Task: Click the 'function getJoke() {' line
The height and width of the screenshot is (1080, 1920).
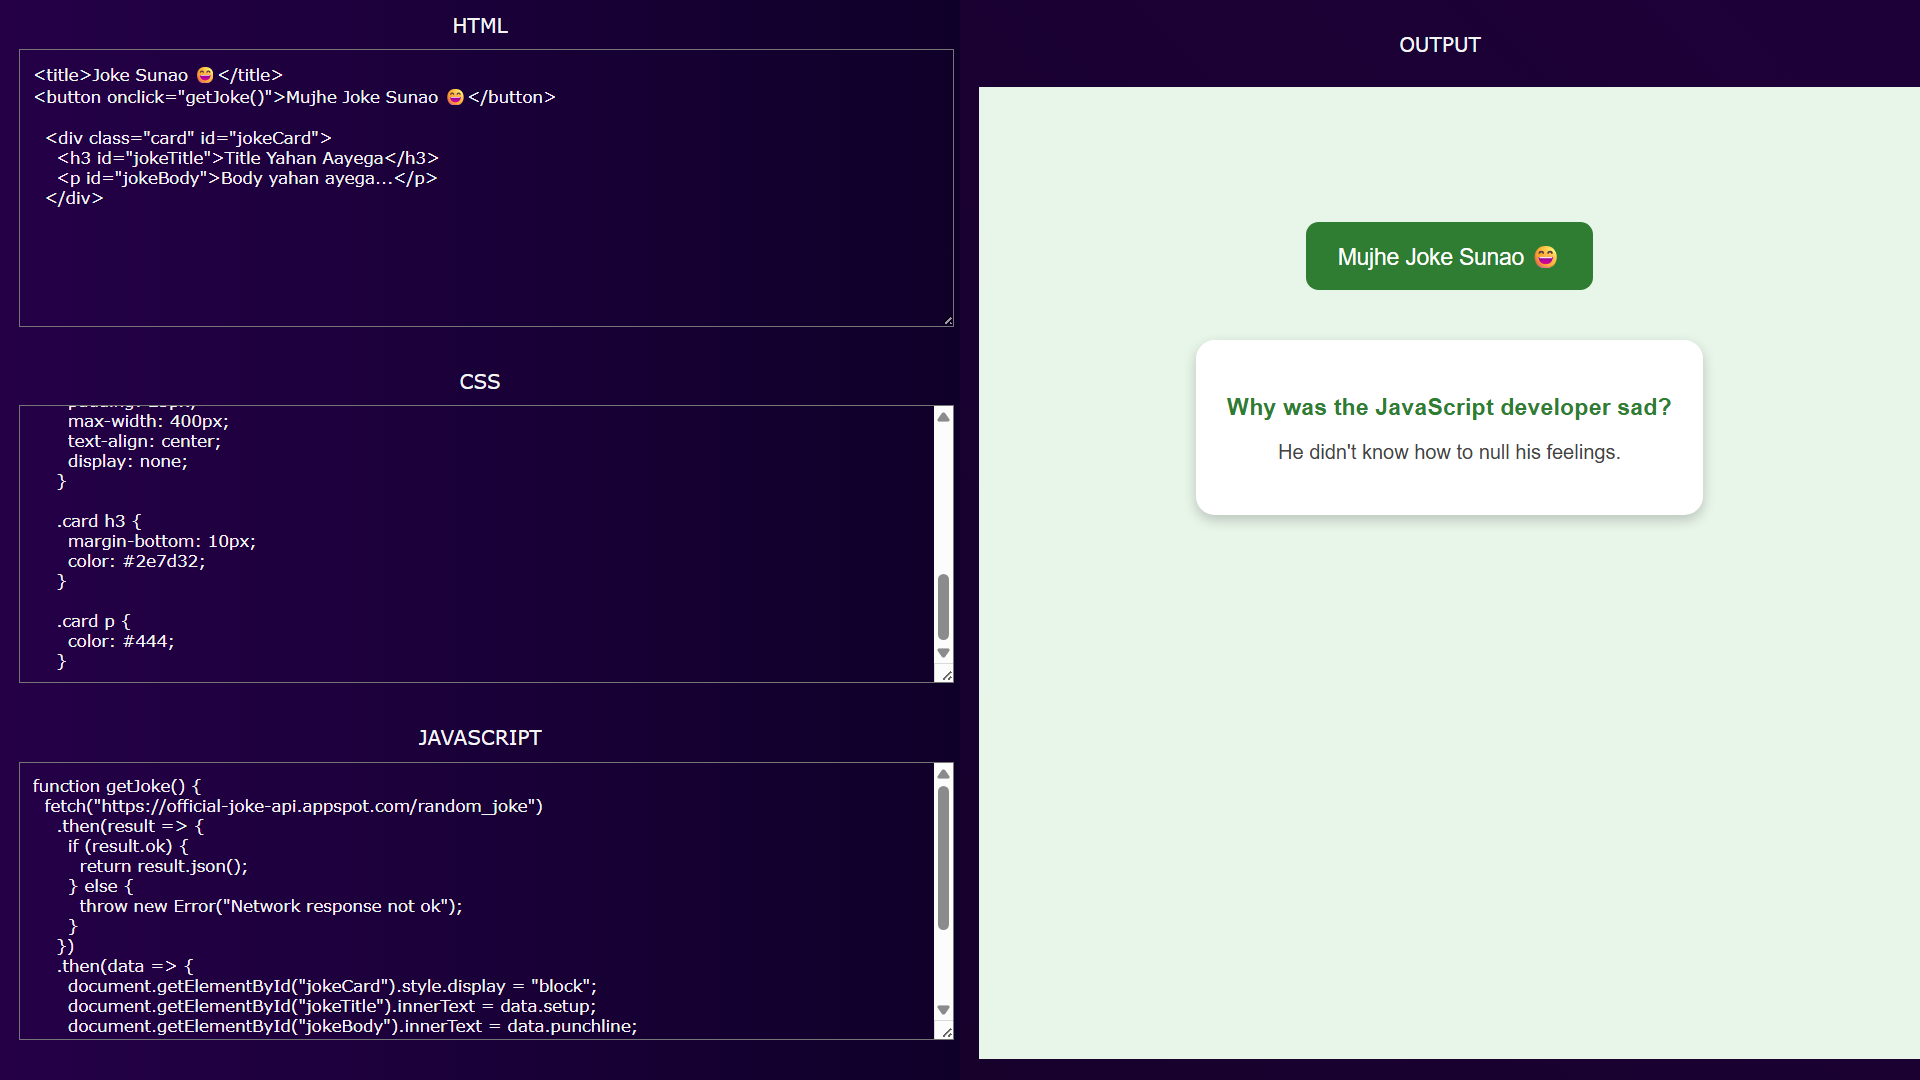Action: click(x=117, y=786)
